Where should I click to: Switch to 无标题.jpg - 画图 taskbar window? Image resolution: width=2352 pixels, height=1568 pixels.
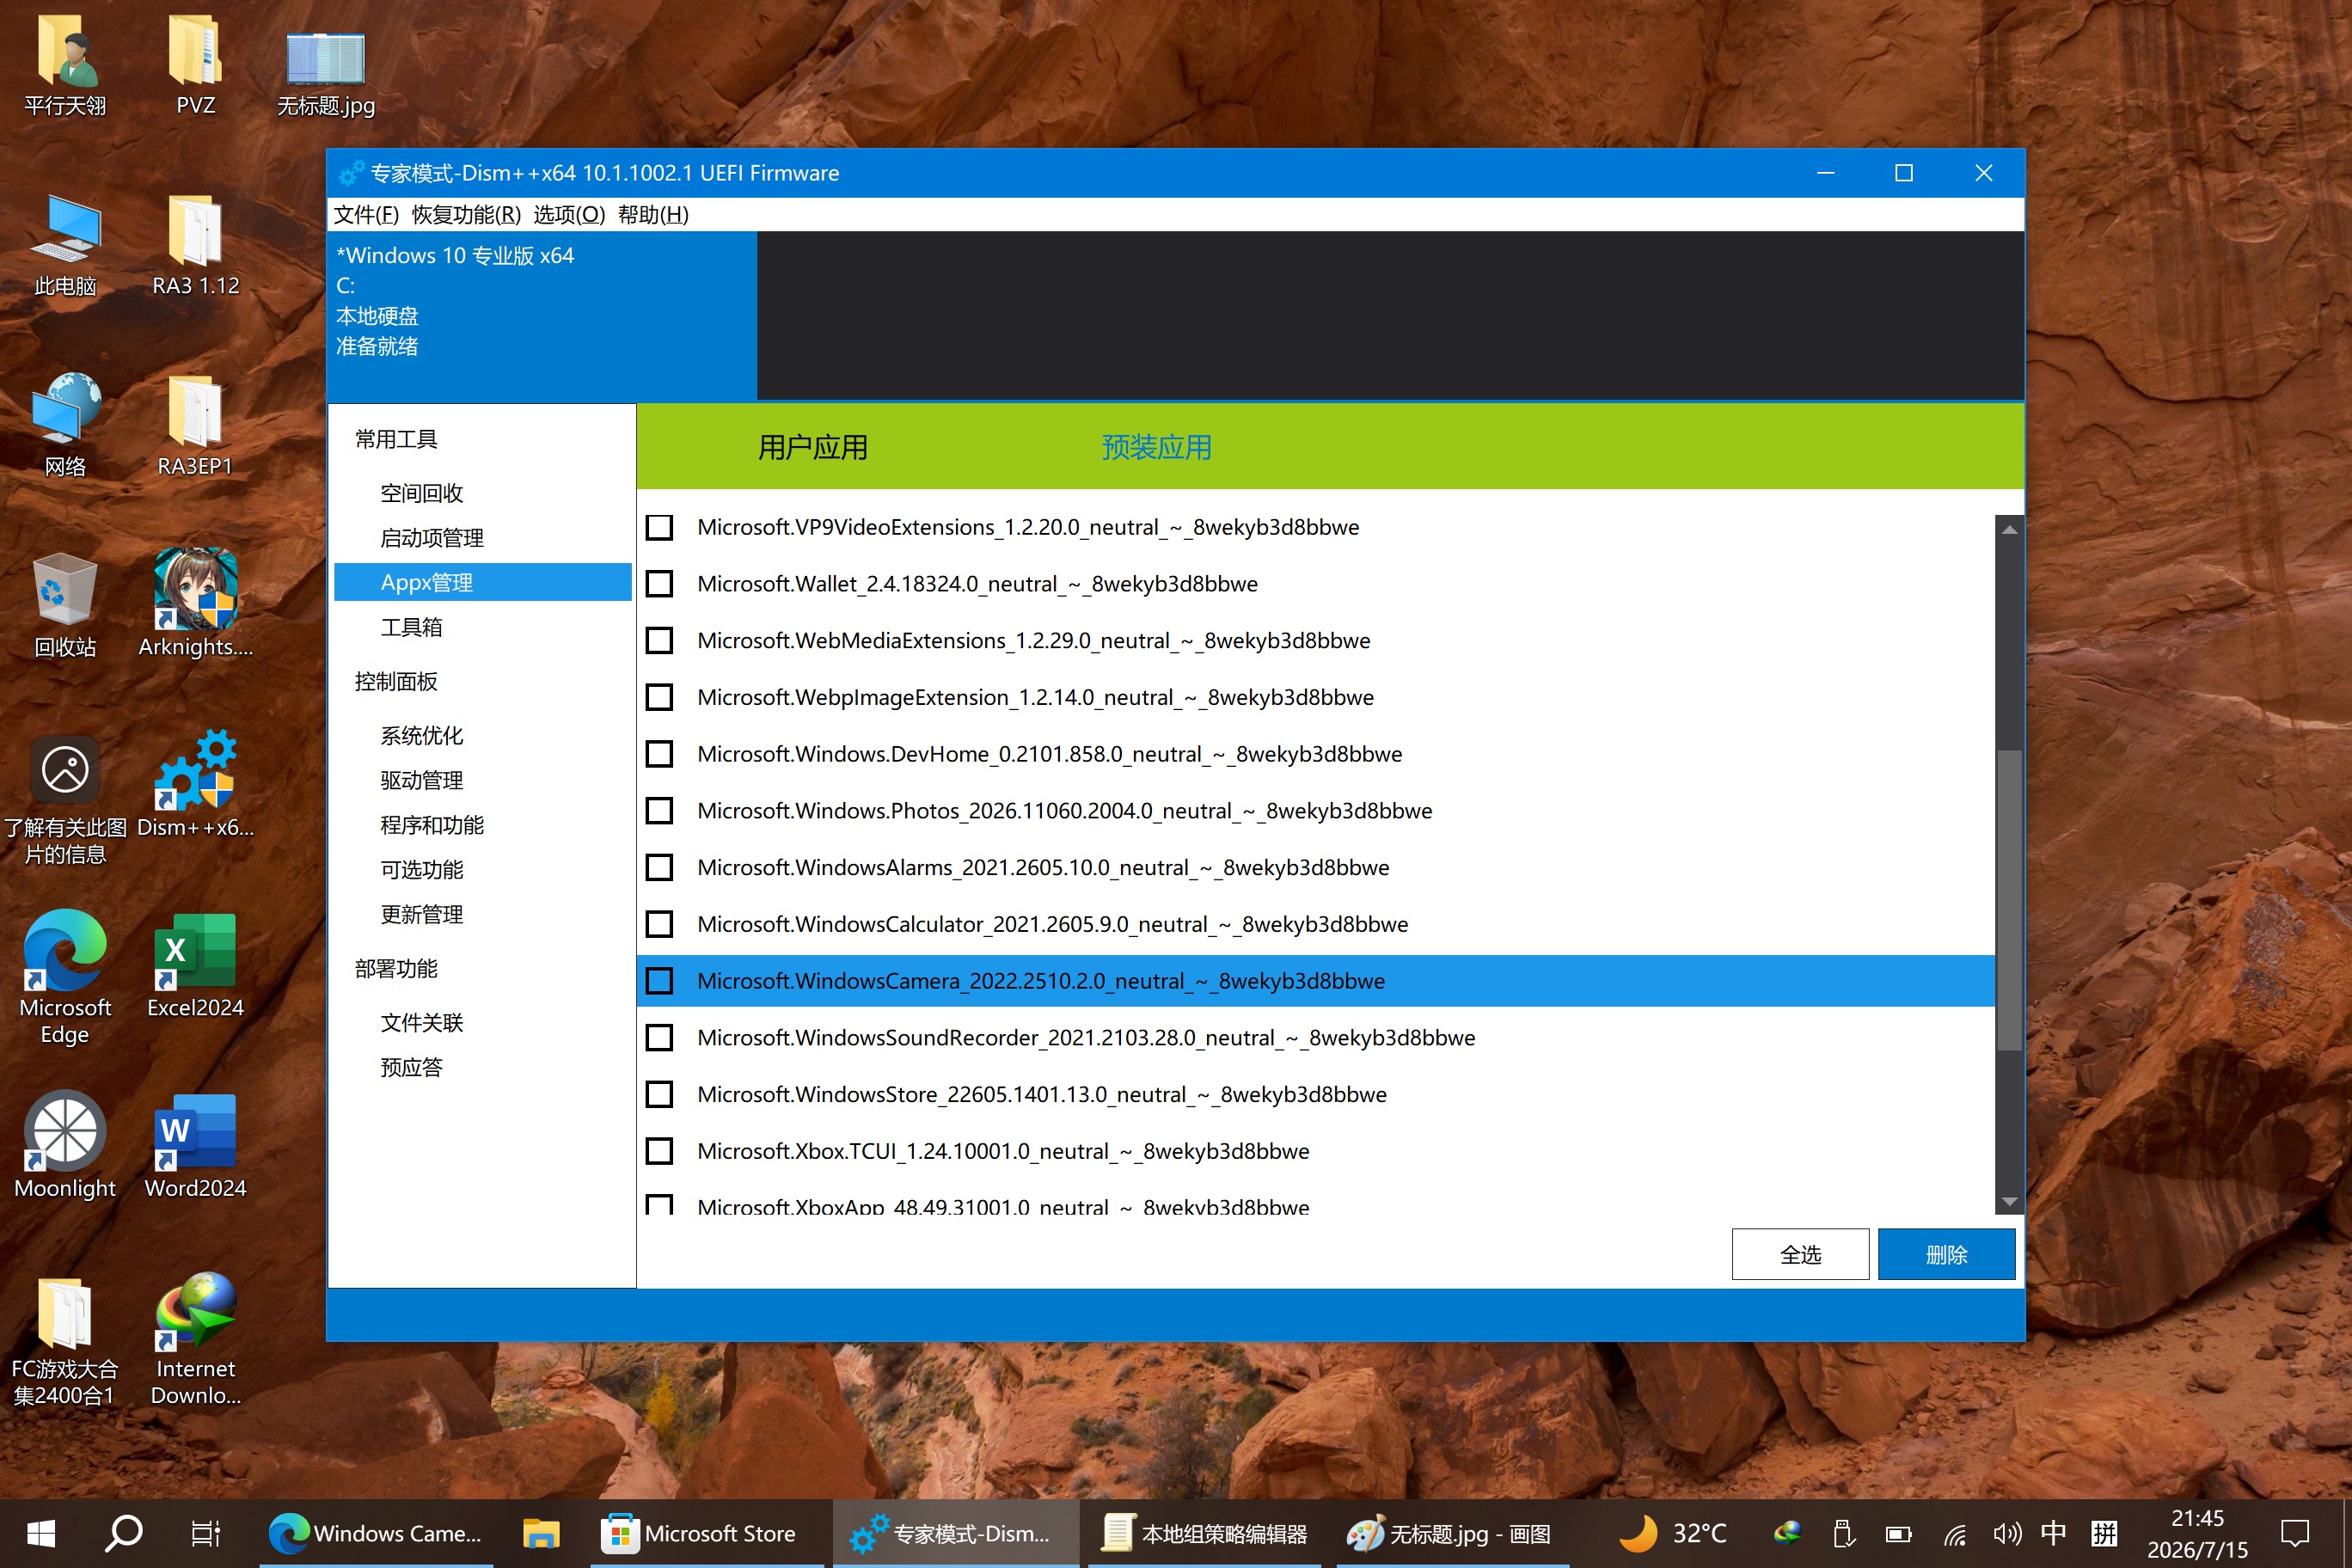(x=1452, y=1533)
